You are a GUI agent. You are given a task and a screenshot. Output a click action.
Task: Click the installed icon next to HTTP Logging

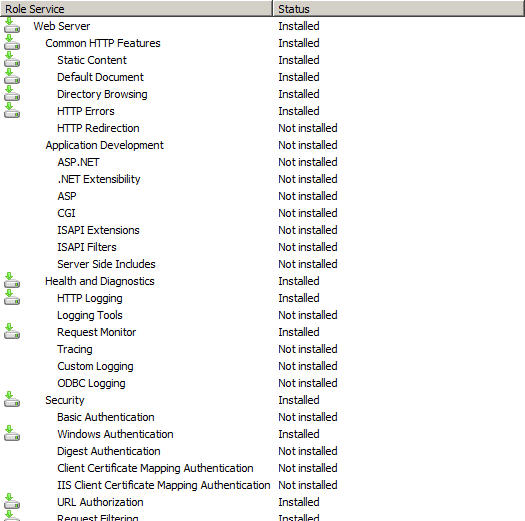tap(12, 298)
